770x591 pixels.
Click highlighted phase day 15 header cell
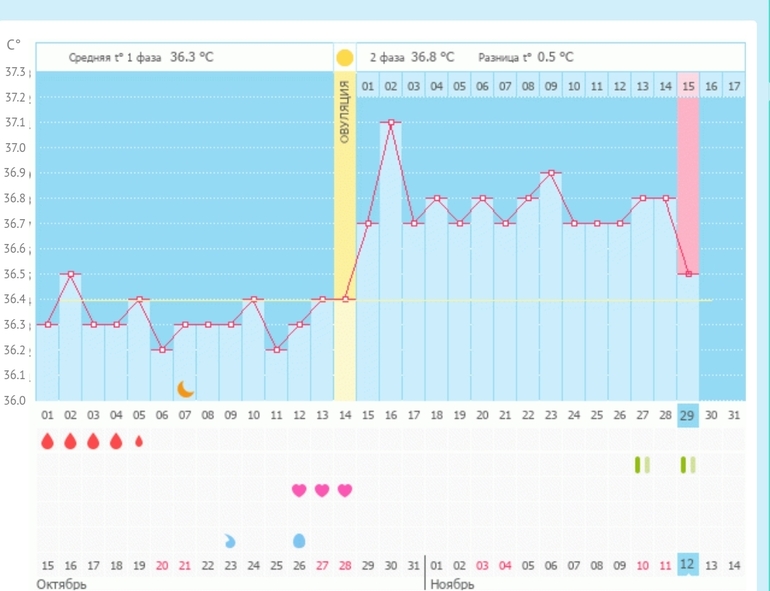[688, 87]
